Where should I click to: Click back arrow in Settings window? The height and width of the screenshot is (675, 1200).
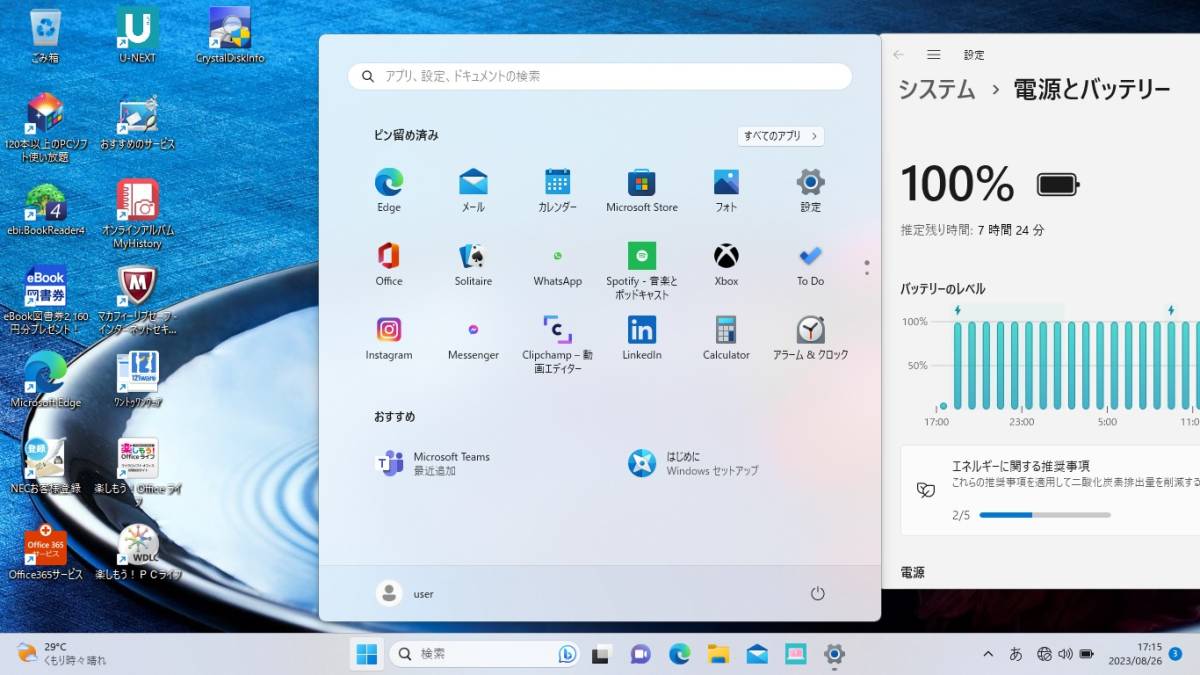[898, 55]
